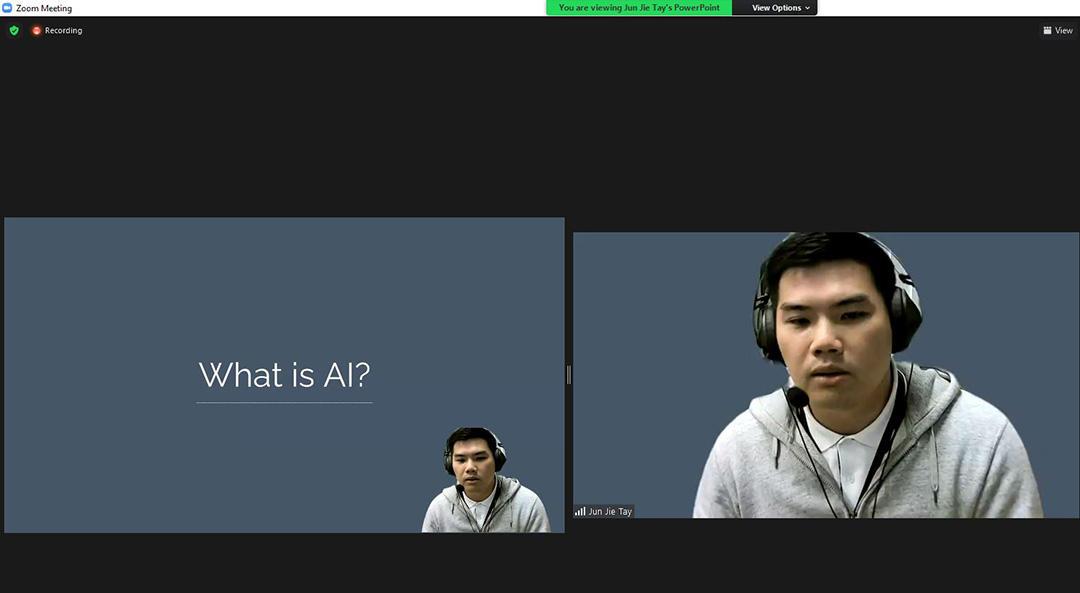
Task: Click the red Recording indicator icon
Action: pos(37,30)
